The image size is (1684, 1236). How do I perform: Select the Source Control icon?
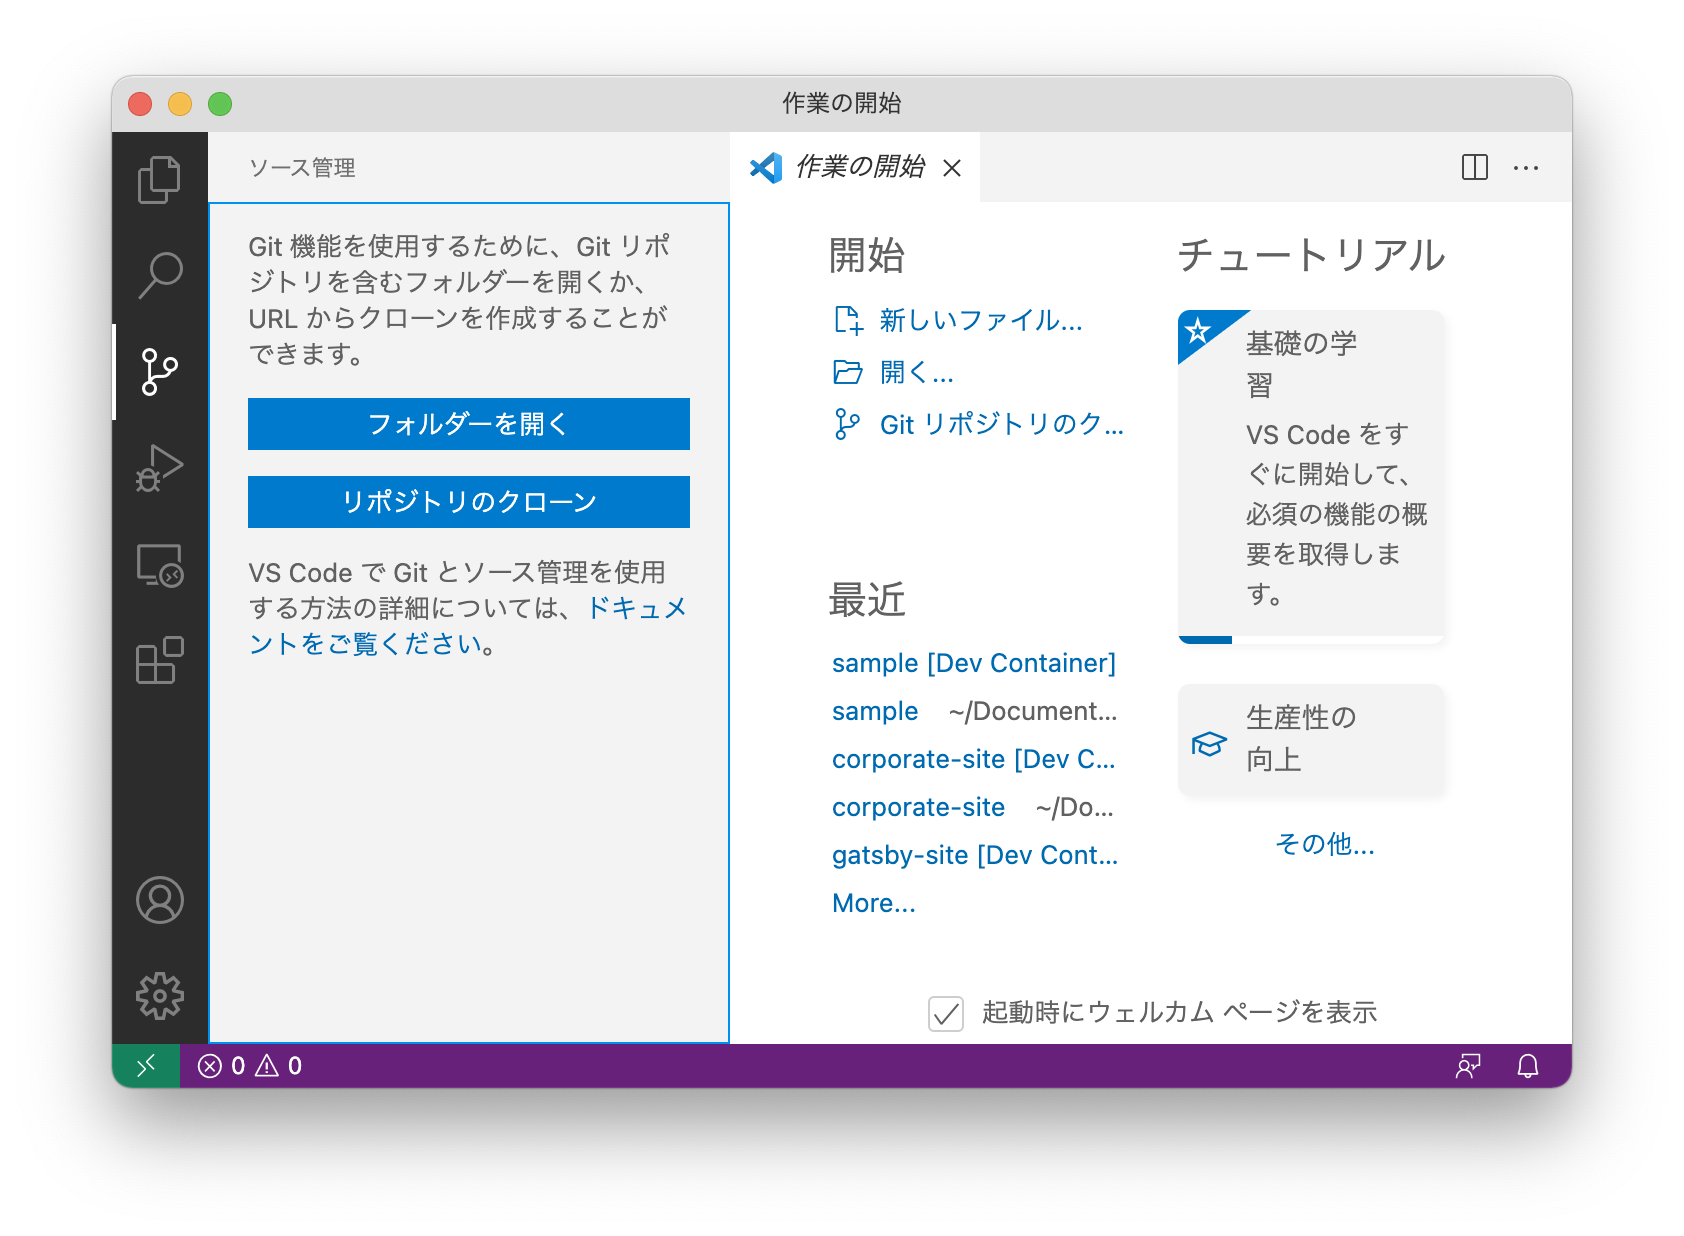click(x=160, y=370)
